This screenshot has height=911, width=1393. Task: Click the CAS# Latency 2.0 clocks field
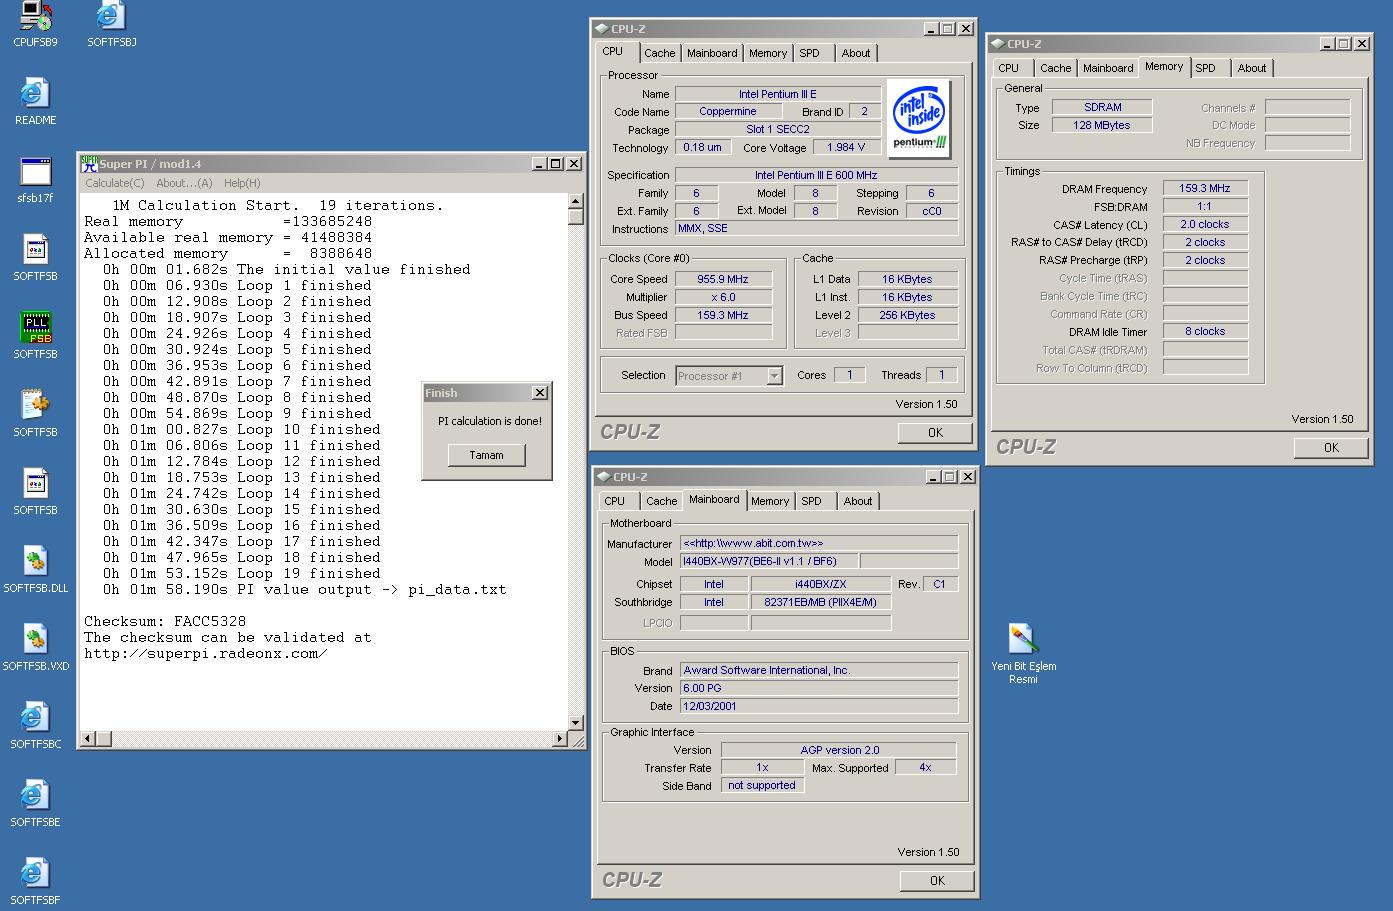pos(1205,224)
